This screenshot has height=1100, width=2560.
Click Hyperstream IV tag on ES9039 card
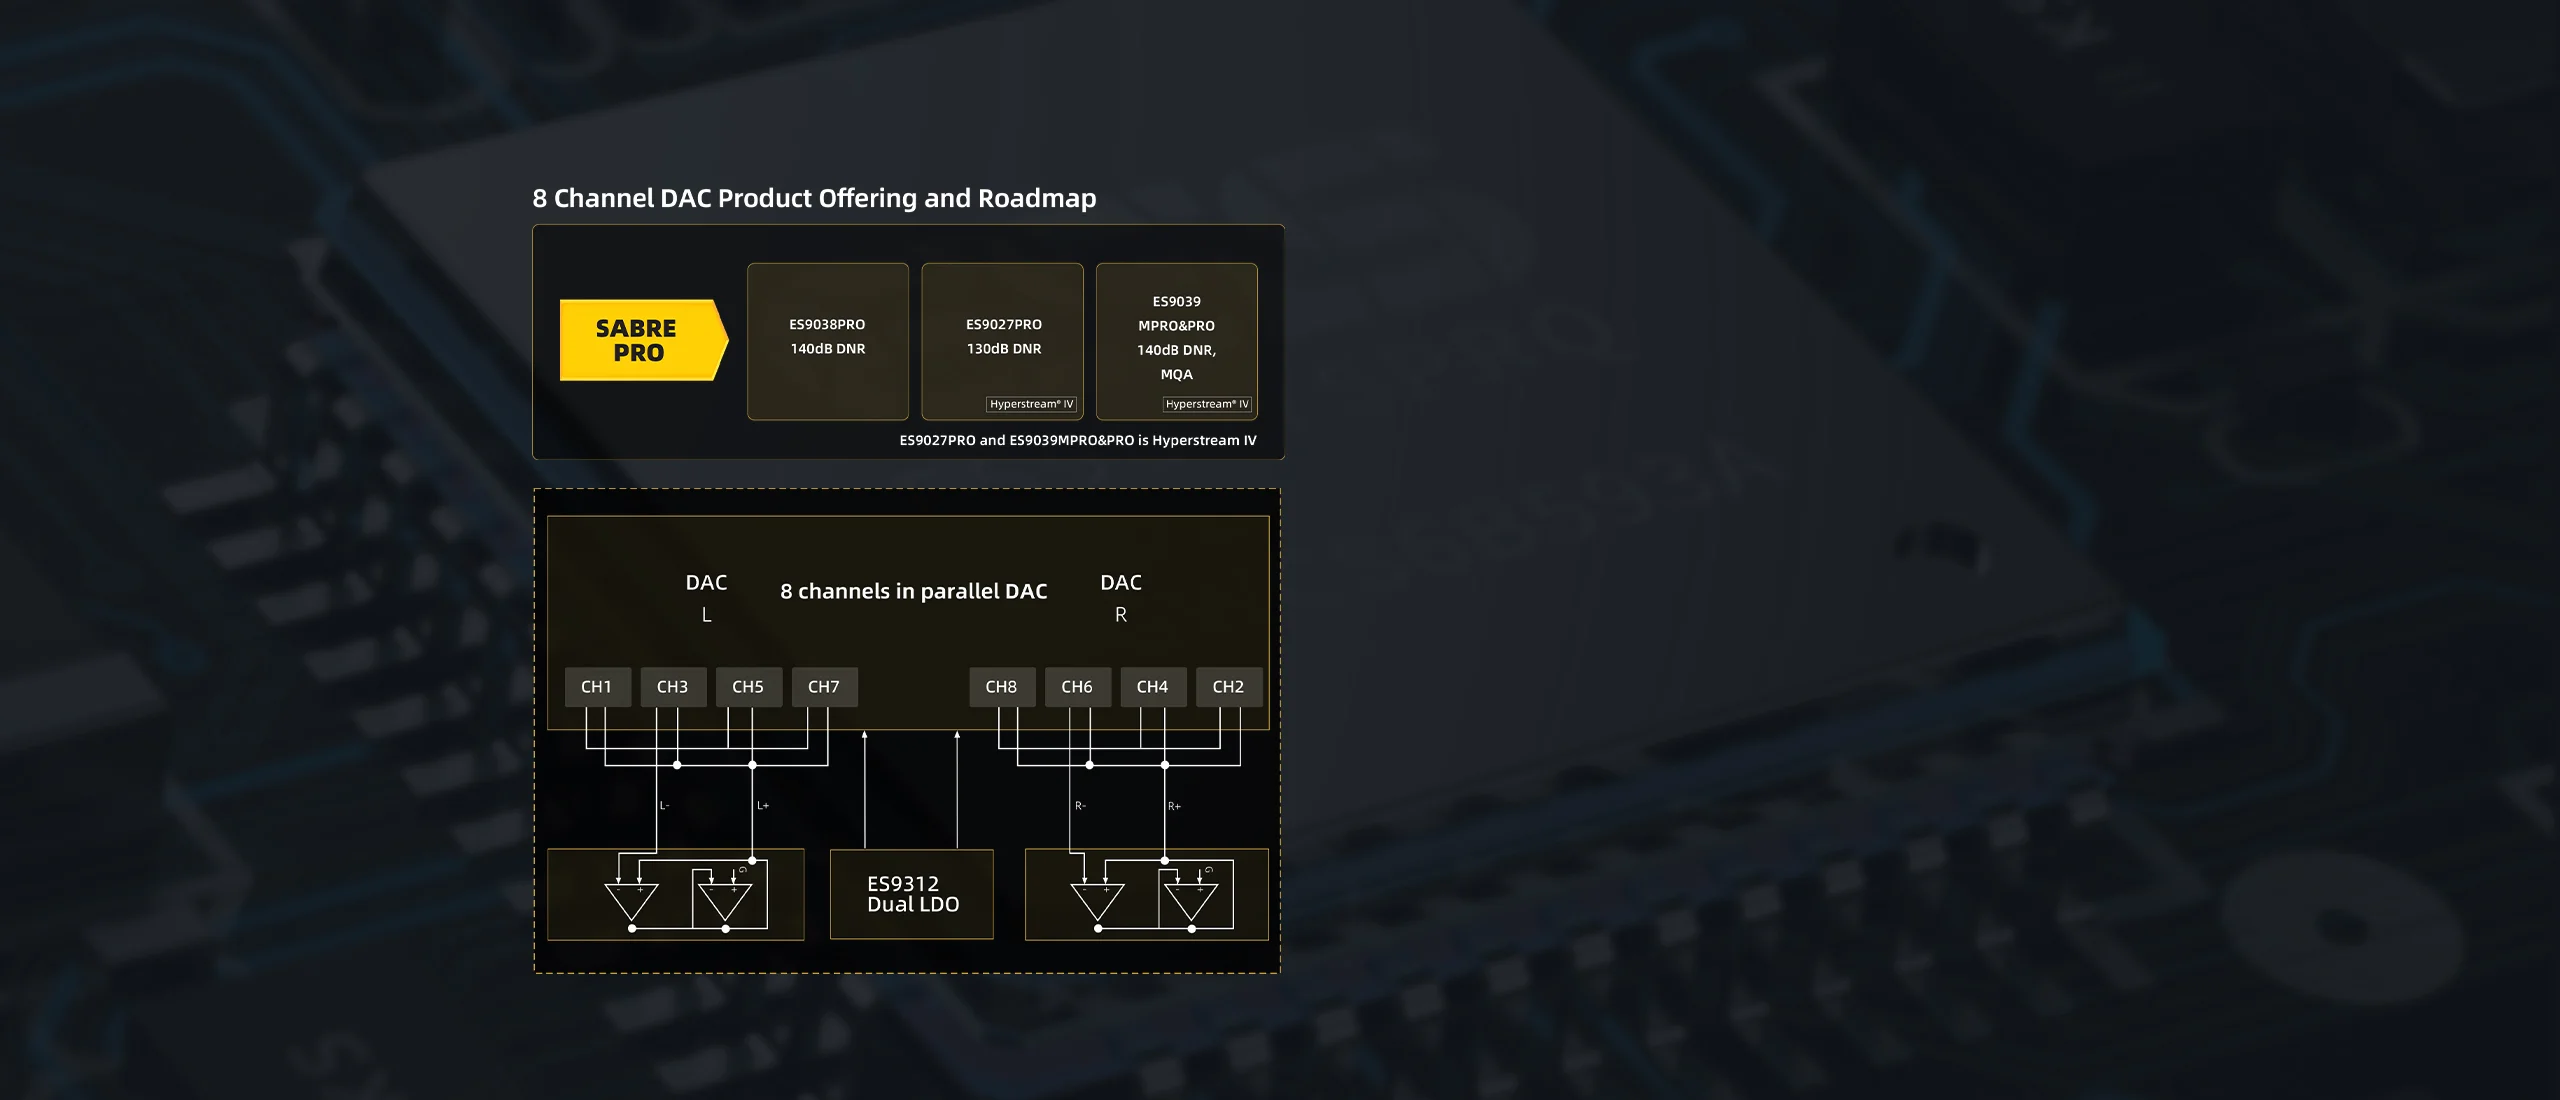(1207, 404)
